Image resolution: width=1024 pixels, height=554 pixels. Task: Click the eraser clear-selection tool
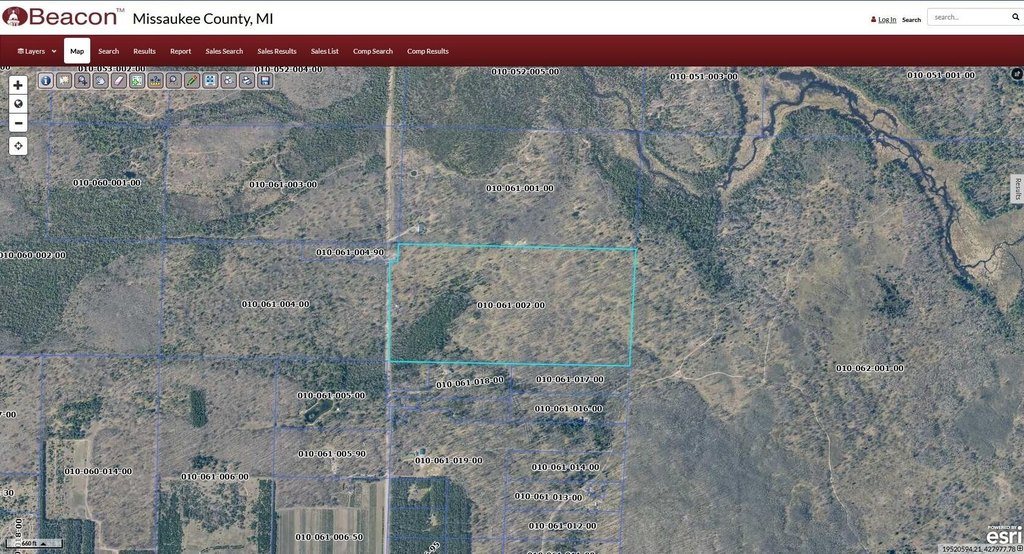pos(119,80)
